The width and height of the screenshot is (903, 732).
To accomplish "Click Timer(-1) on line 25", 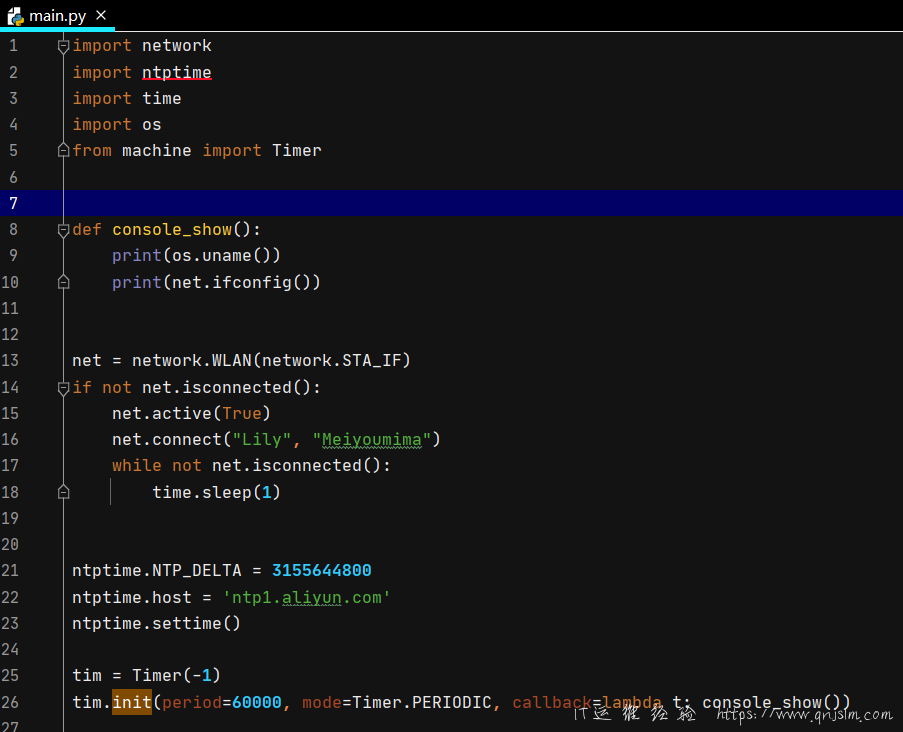I will point(176,676).
